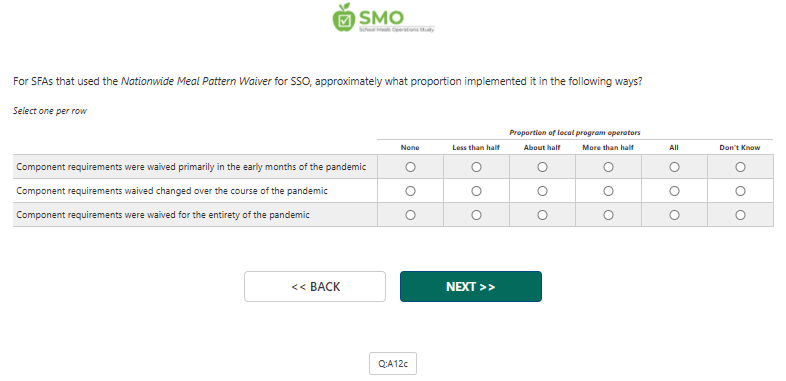The image size is (786, 381).
Task: Select Less than half for early months row
Action: (x=476, y=167)
